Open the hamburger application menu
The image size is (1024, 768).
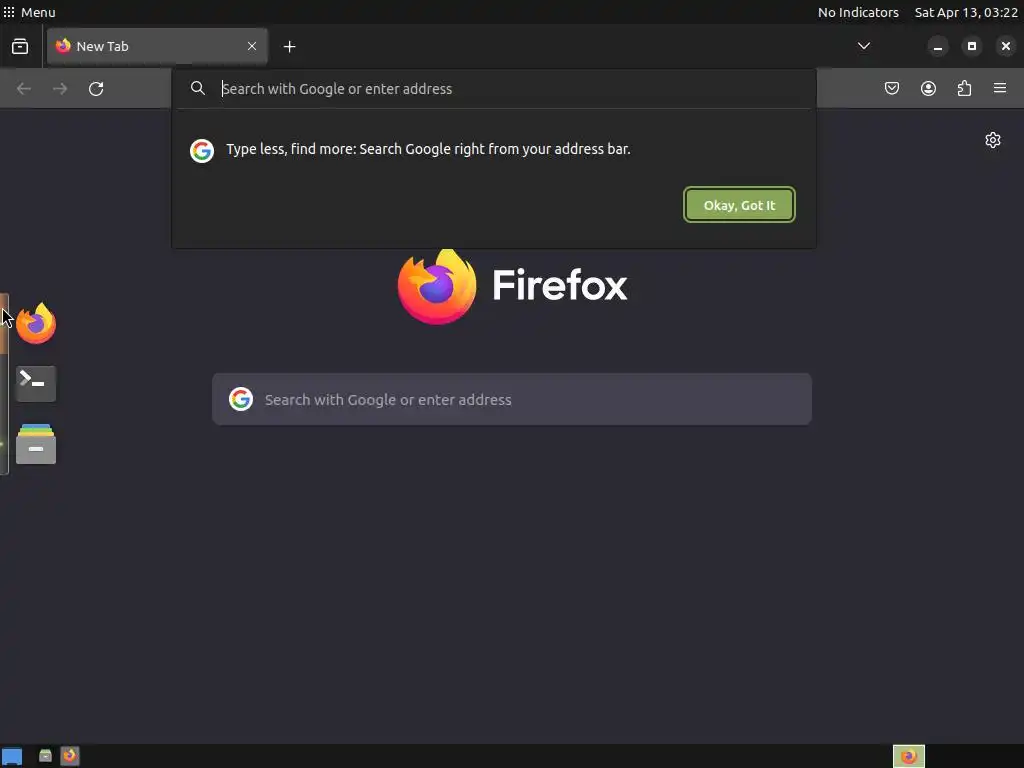coord(1000,88)
